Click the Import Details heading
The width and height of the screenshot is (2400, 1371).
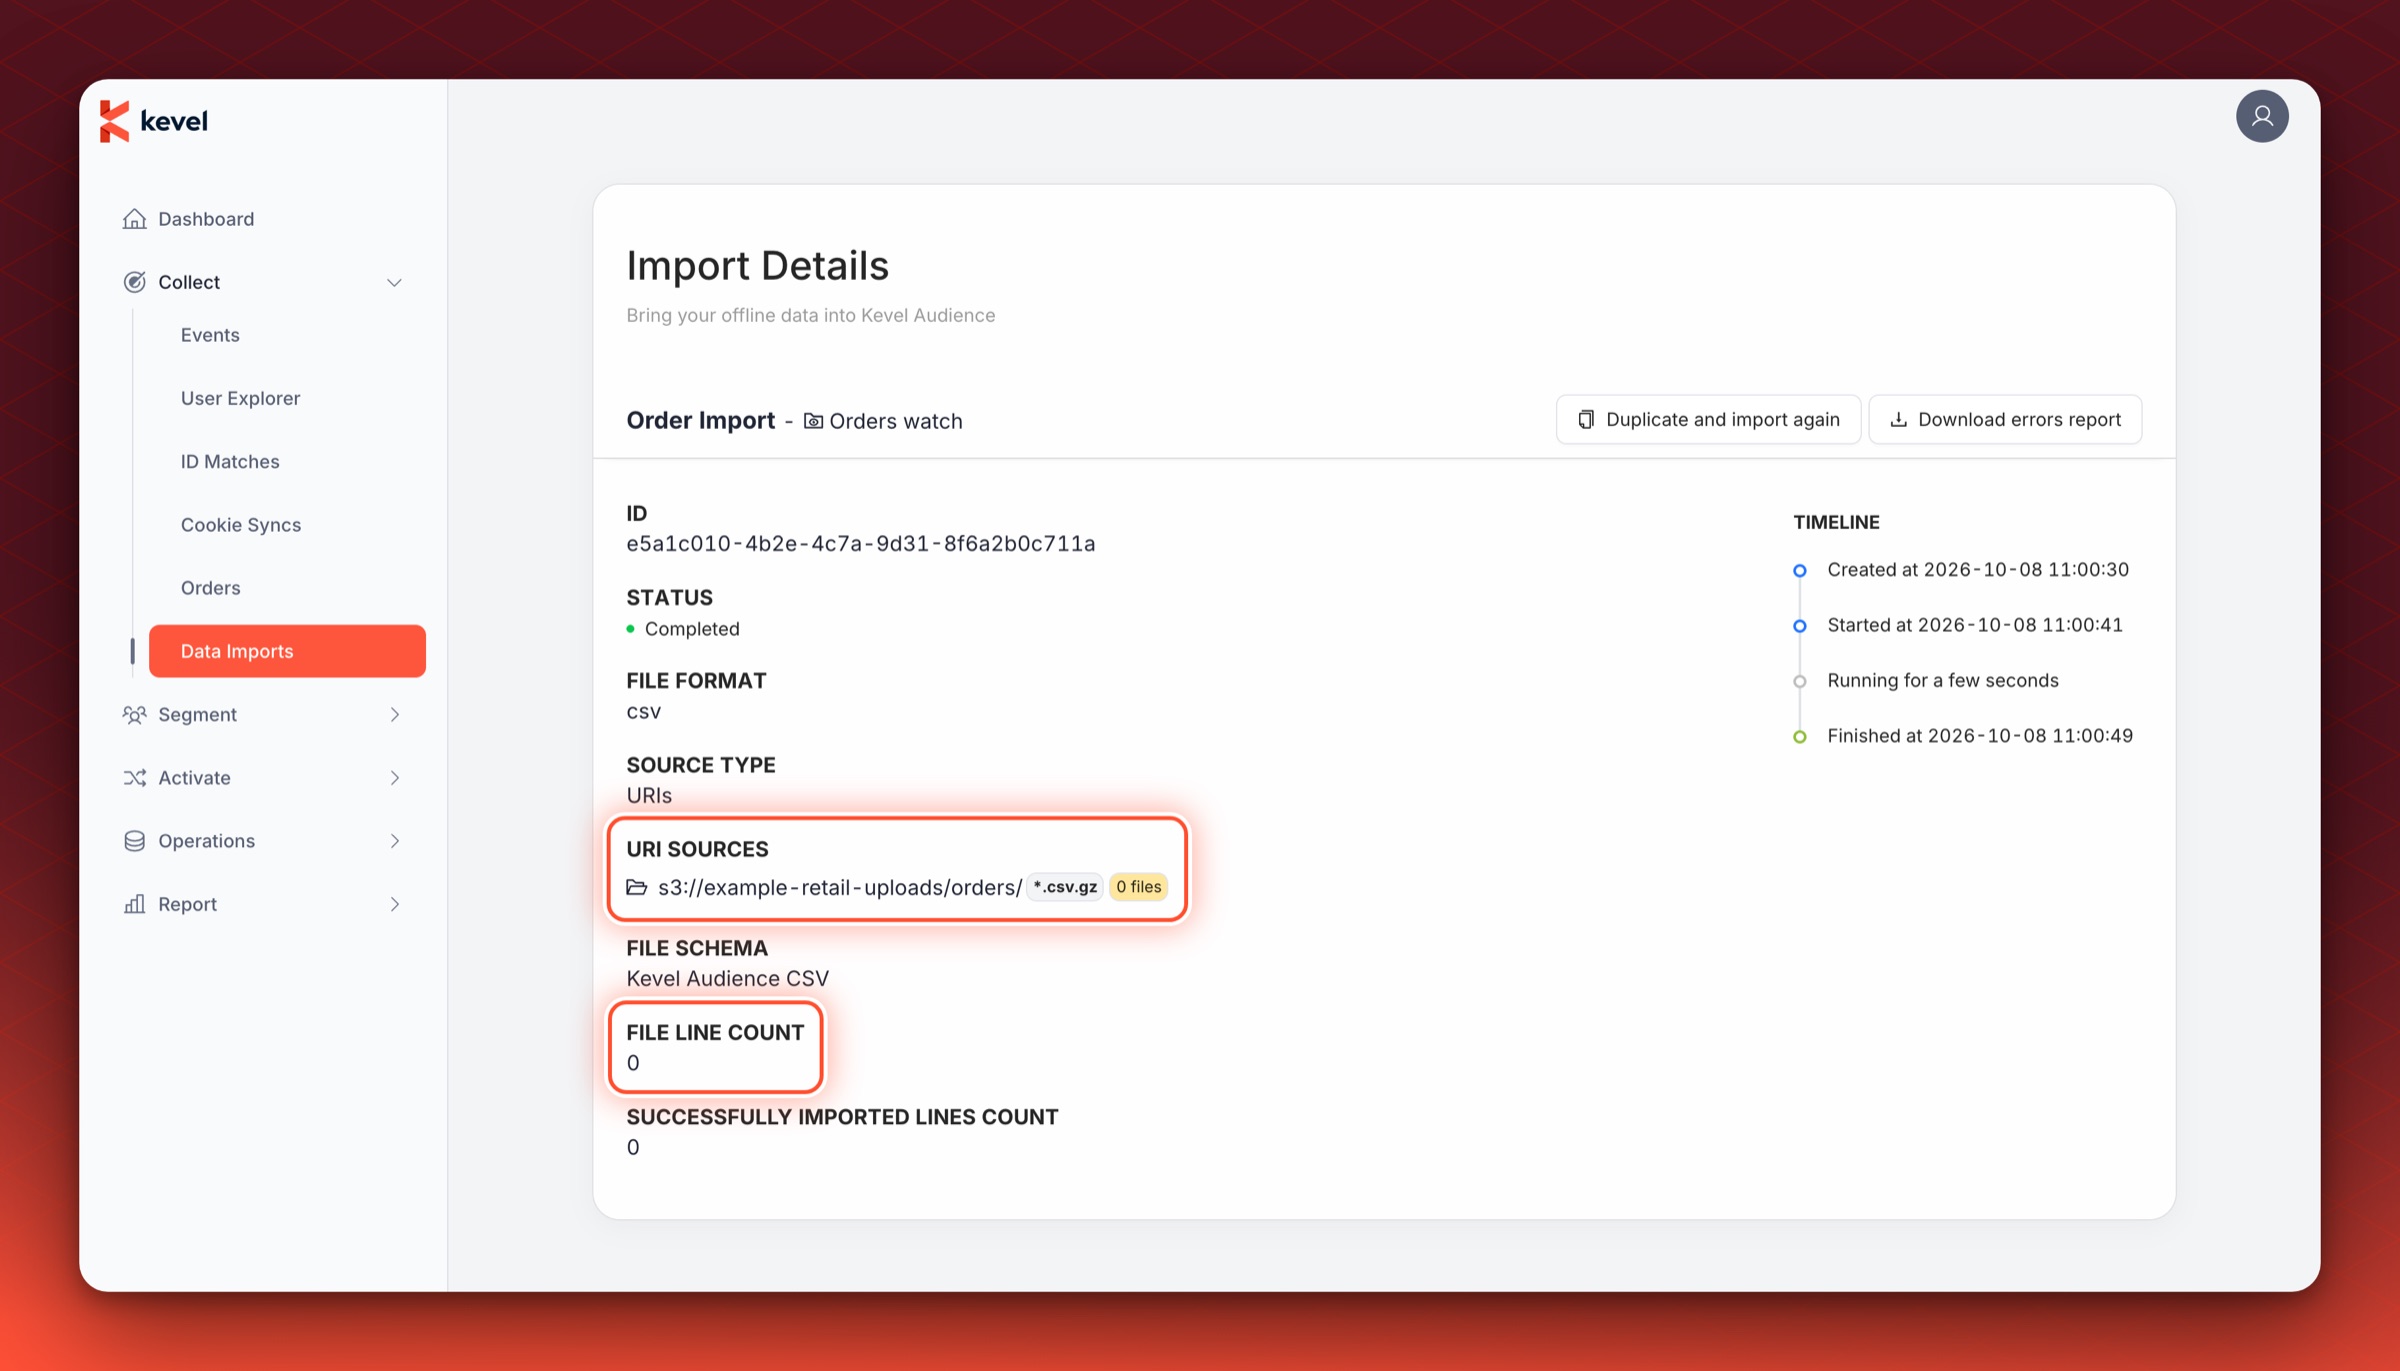[757, 266]
